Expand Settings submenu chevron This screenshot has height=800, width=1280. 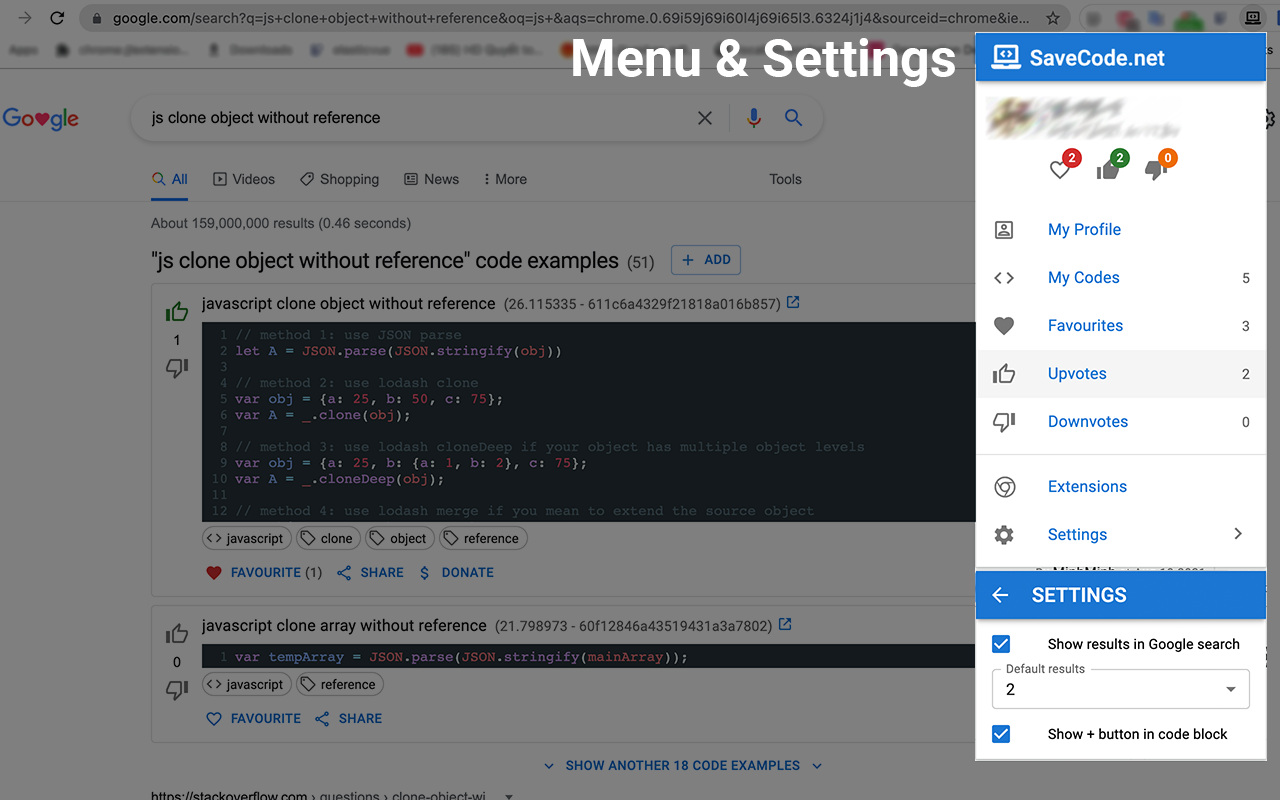(x=1238, y=534)
